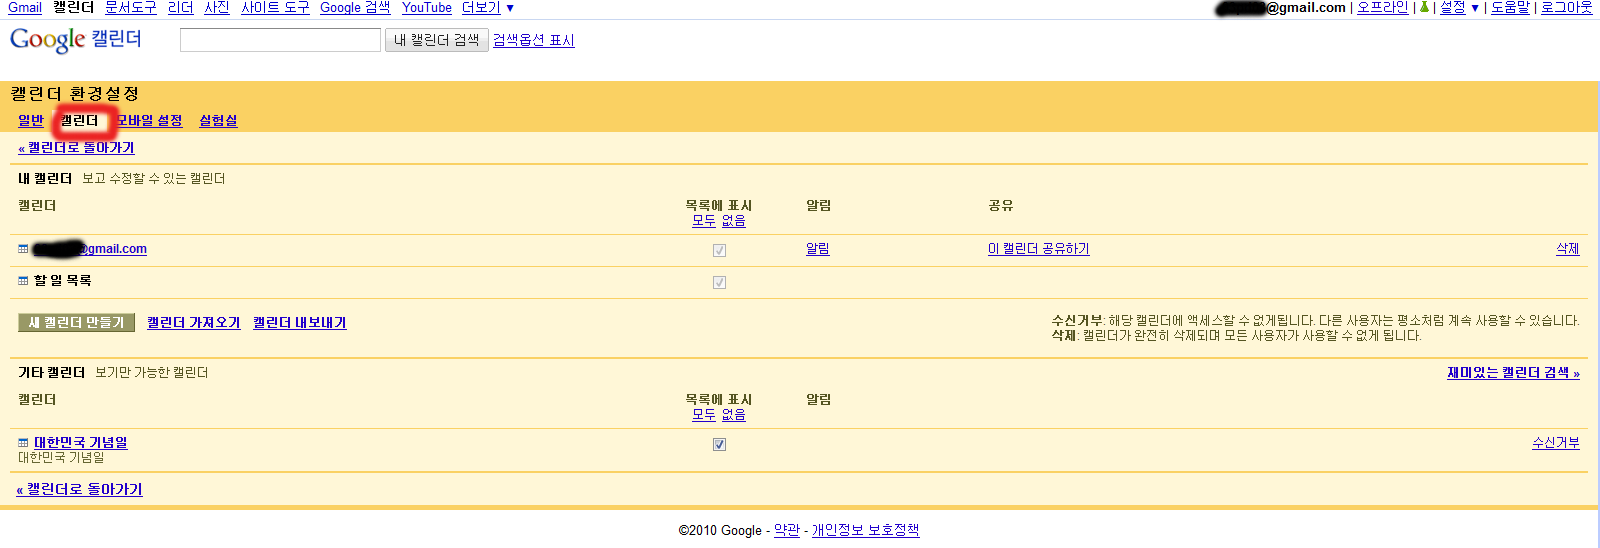Click the 오프라인 link
Viewport: 1600px width, 548px height.
(x=1382, y=7)
